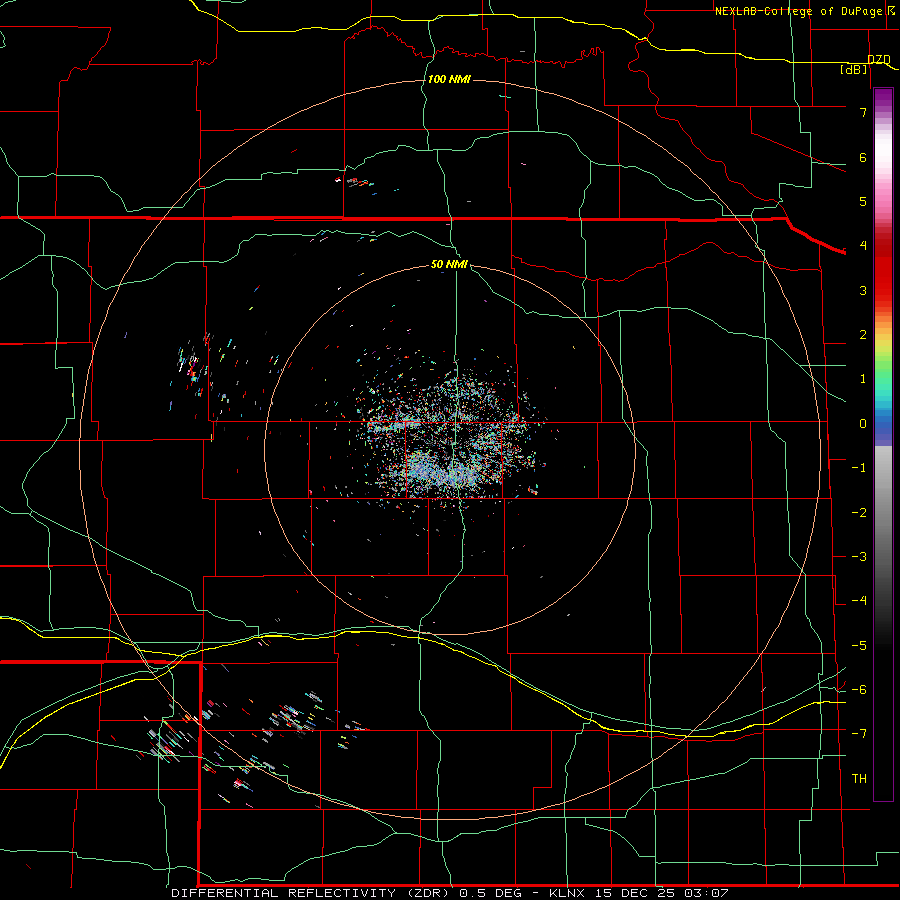Click the KLNX radar site identifier in caption
The image size is (900, 900).
tap(569, 893)
